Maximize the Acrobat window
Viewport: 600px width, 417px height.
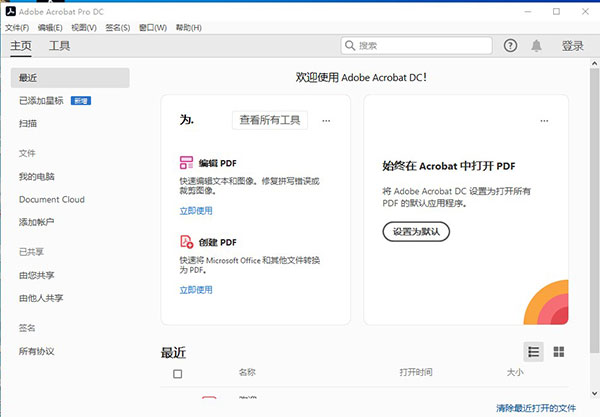pos(556,11)
